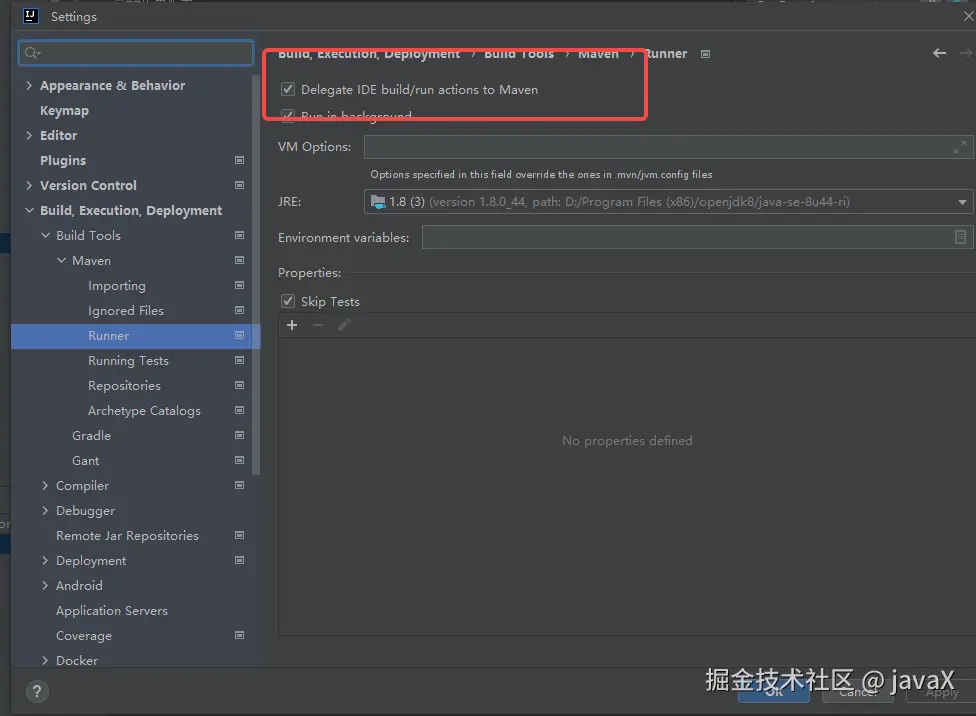Click project-level icon beside Gant
Viewport: 976px width, 716px height.
pyautogui.click(x=239, y=460)
